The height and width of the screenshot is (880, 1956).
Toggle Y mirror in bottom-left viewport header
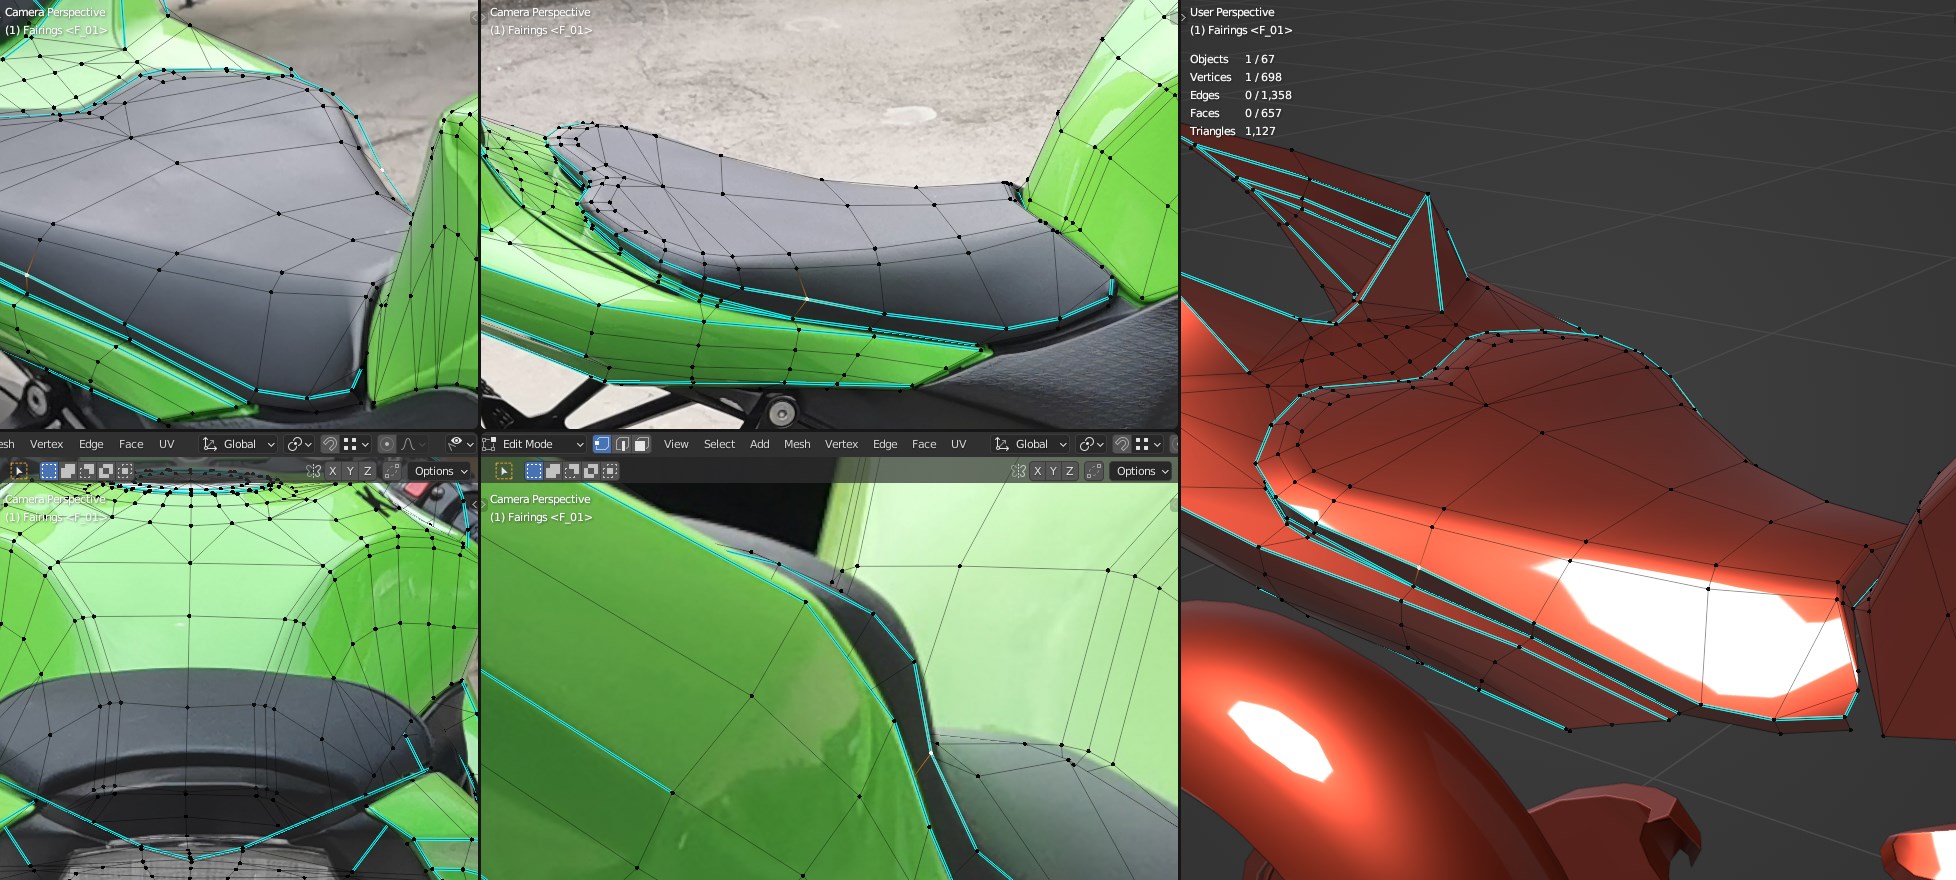pos(350,471)
